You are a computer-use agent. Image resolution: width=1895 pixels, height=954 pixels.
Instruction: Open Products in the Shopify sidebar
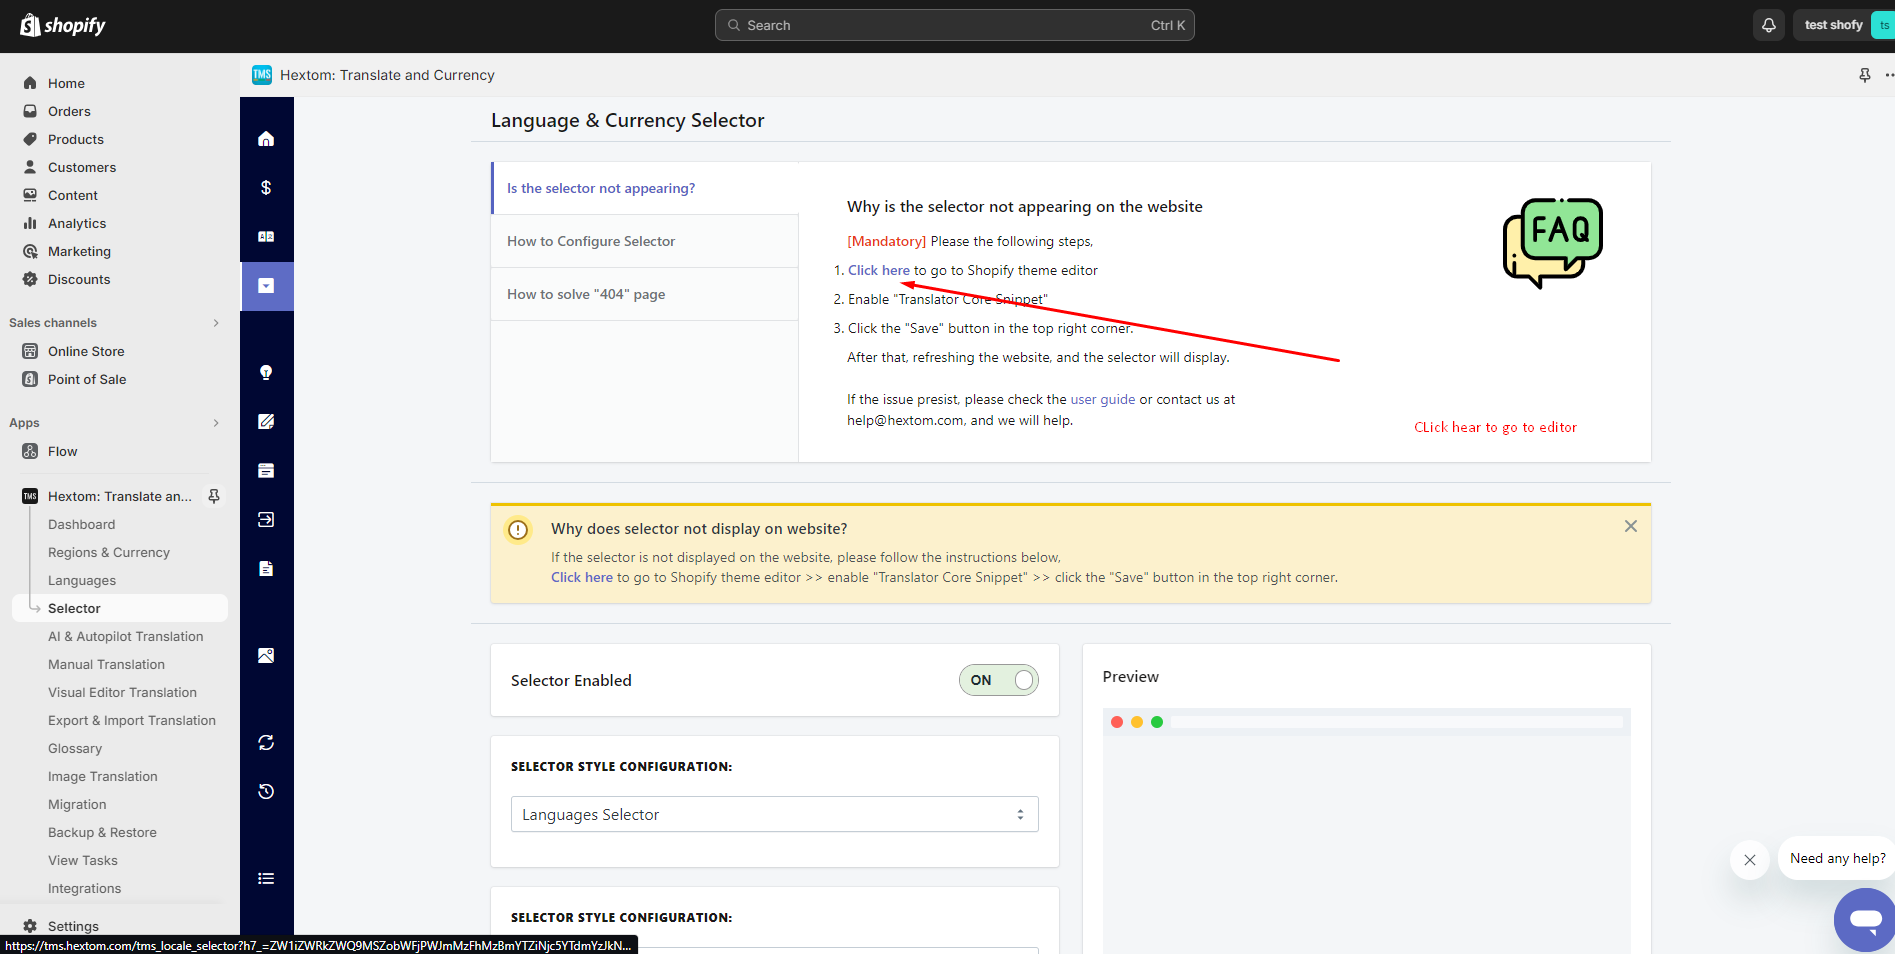pyautogui.click(x=76, y=139)
